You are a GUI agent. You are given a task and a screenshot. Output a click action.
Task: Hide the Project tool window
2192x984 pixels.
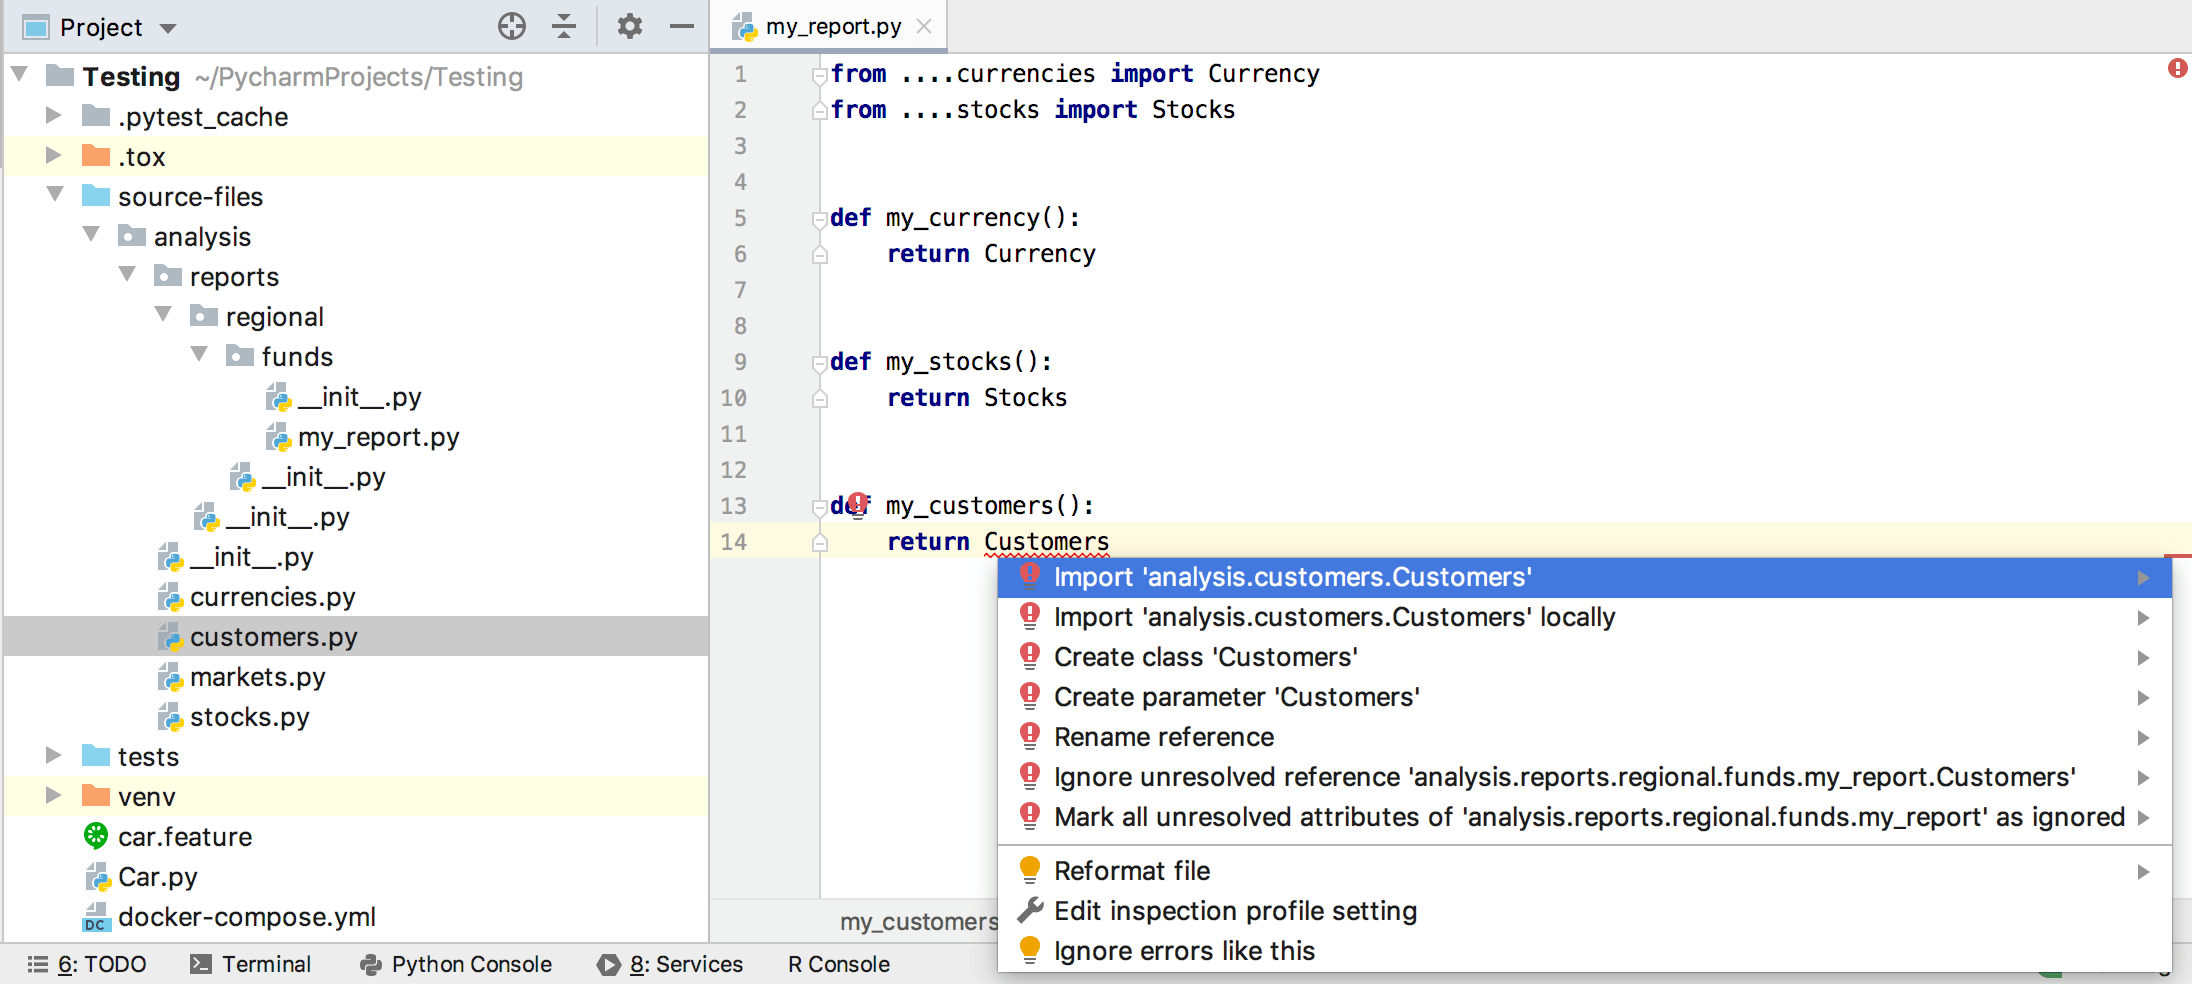click(681, 27)
